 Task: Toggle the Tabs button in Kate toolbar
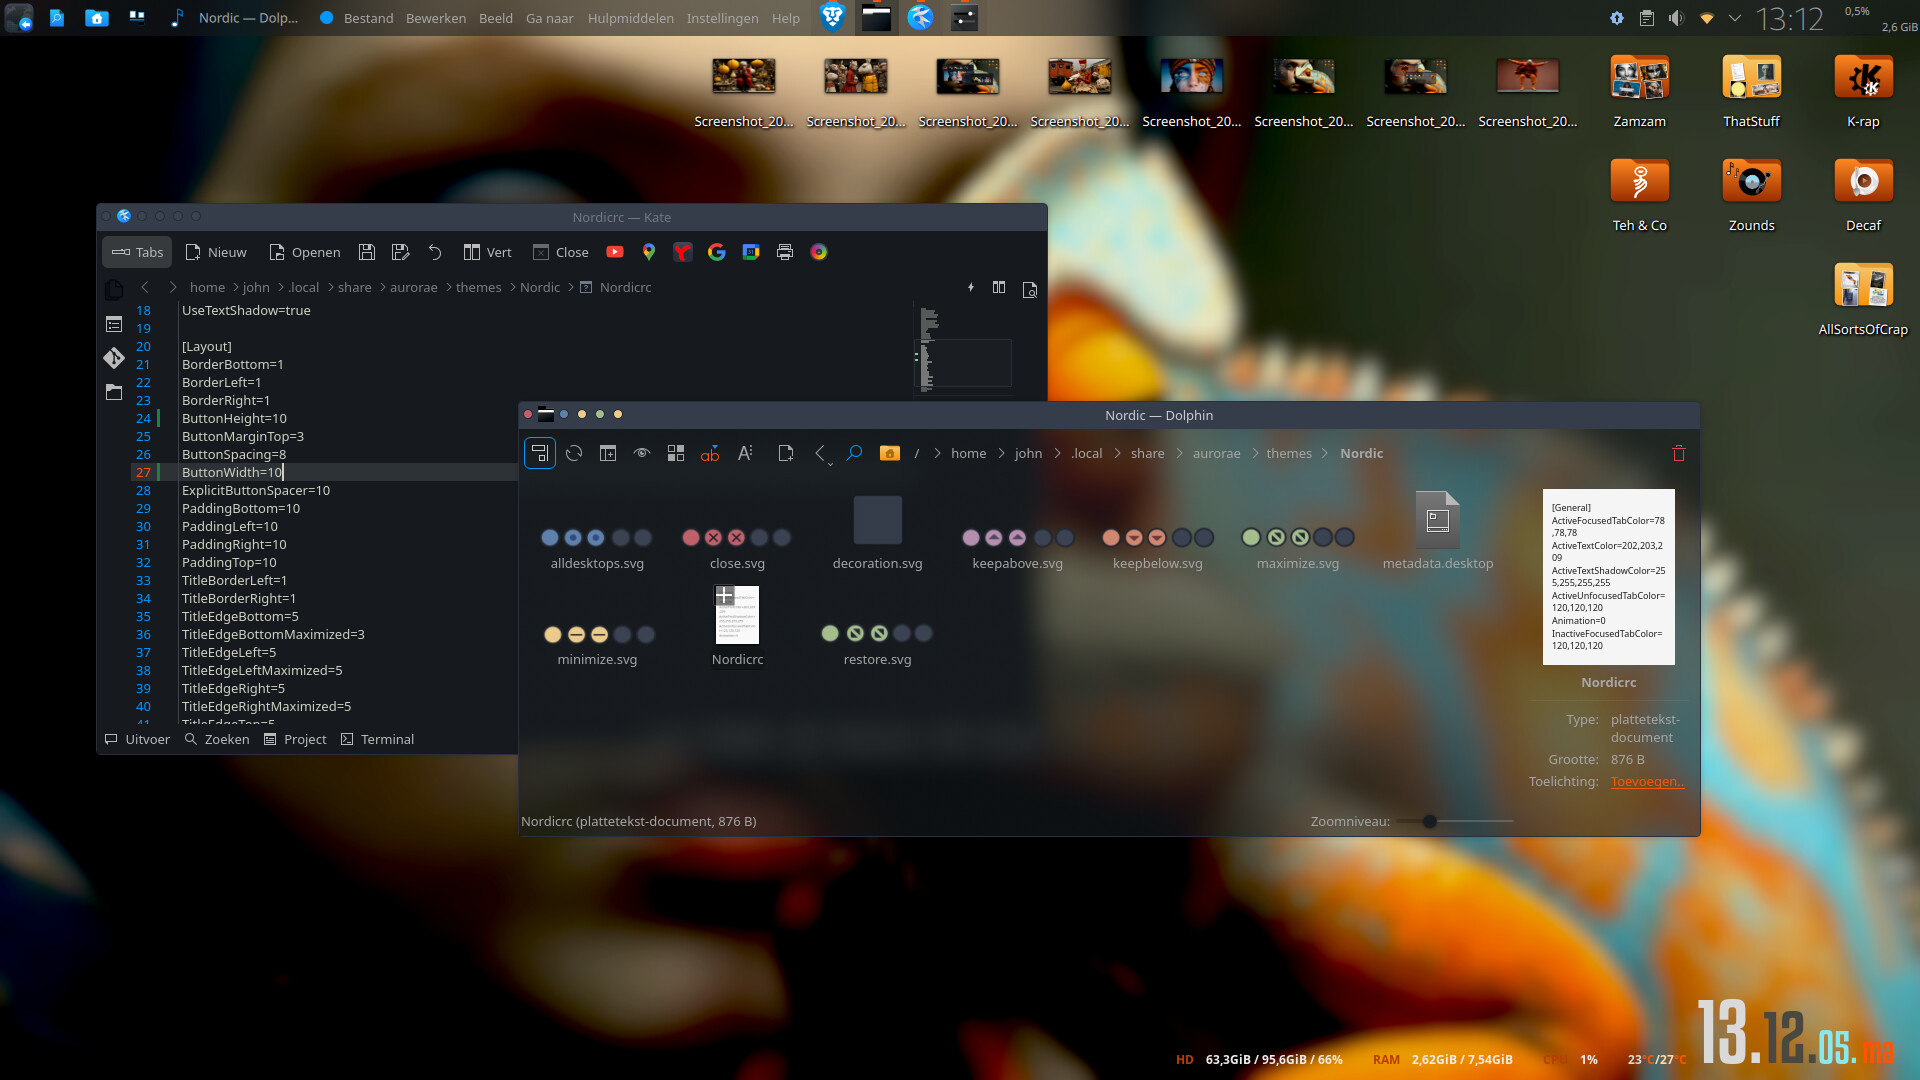coord(138,252)
